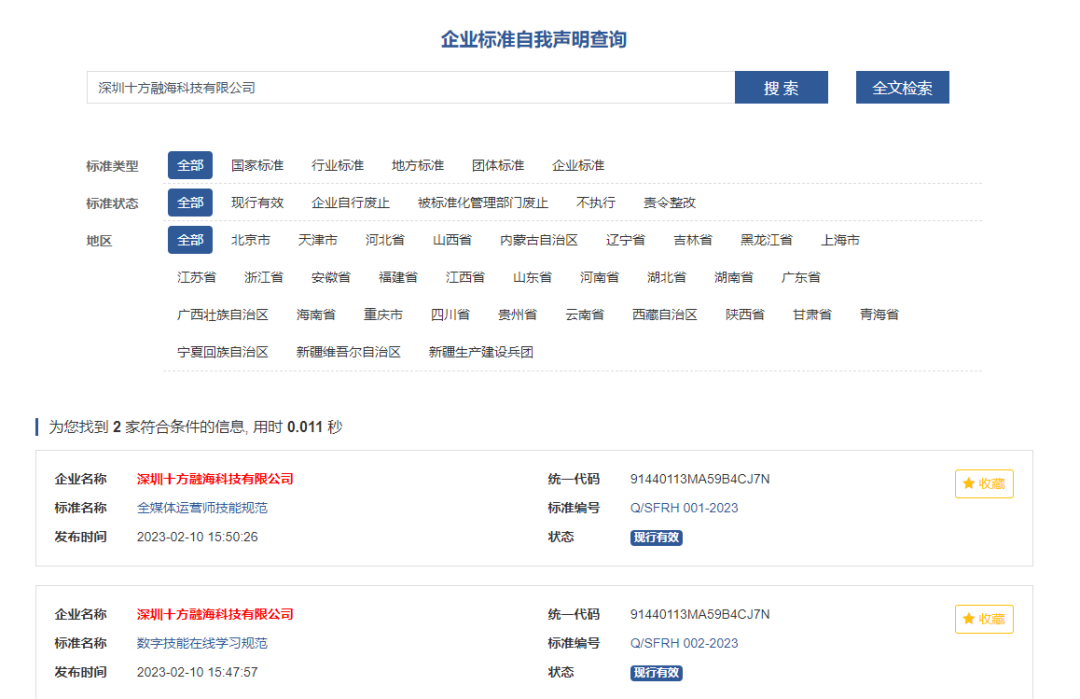Click publish time 2023-02-10 15:50:26
Image resolution: width=1080 pixels, height=699 pixels.
(197, 536)
